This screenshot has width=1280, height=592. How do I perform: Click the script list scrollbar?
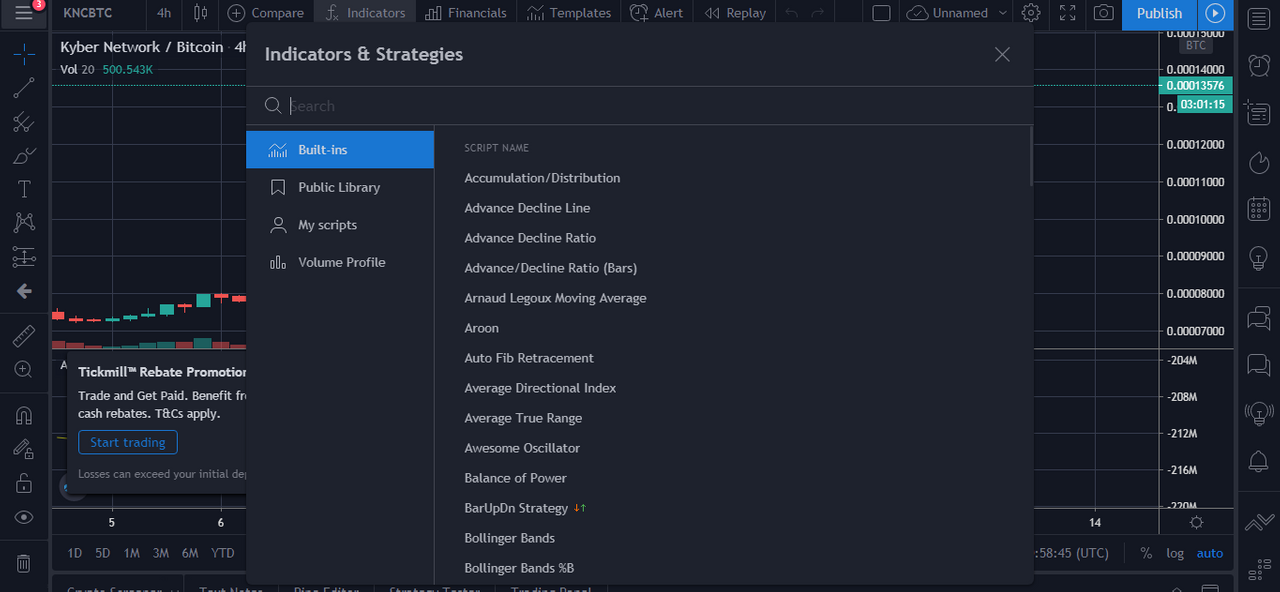tap(1031, 156)
